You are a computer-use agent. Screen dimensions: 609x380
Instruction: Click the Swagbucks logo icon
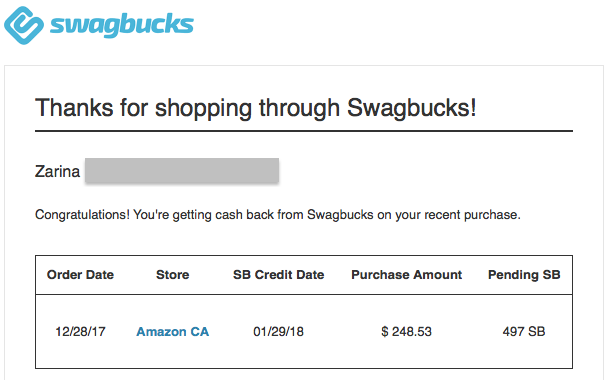[24, 25]
